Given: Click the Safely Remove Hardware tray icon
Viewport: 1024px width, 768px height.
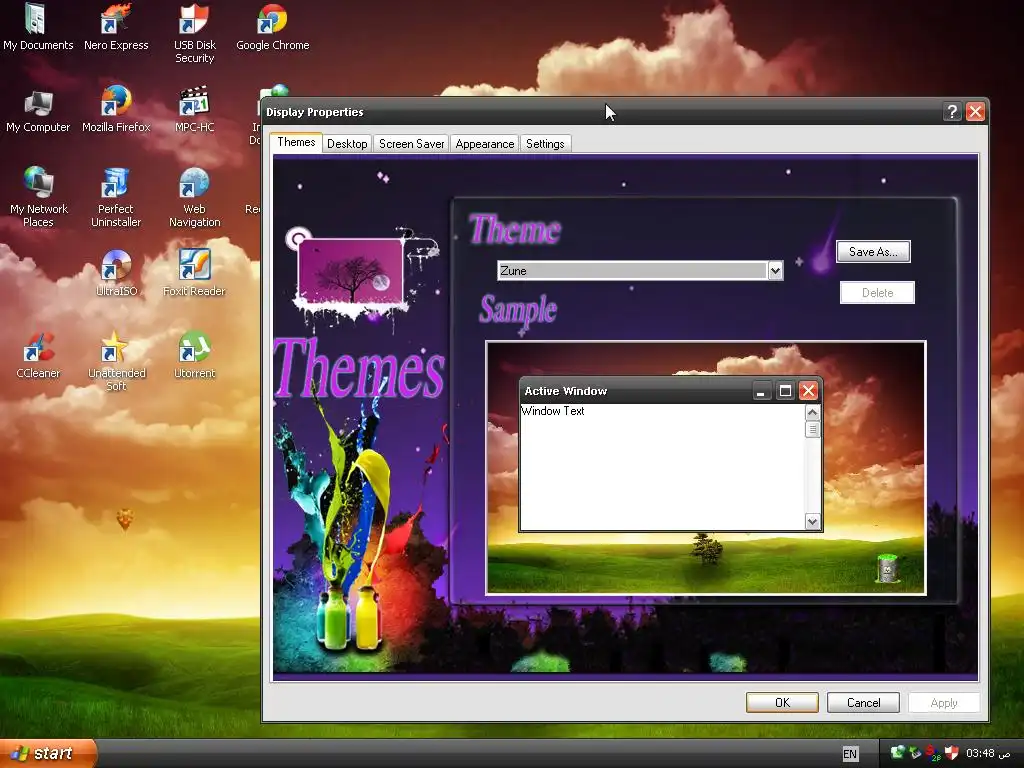Looking at the screenshot, I should [x=916, y=753].
